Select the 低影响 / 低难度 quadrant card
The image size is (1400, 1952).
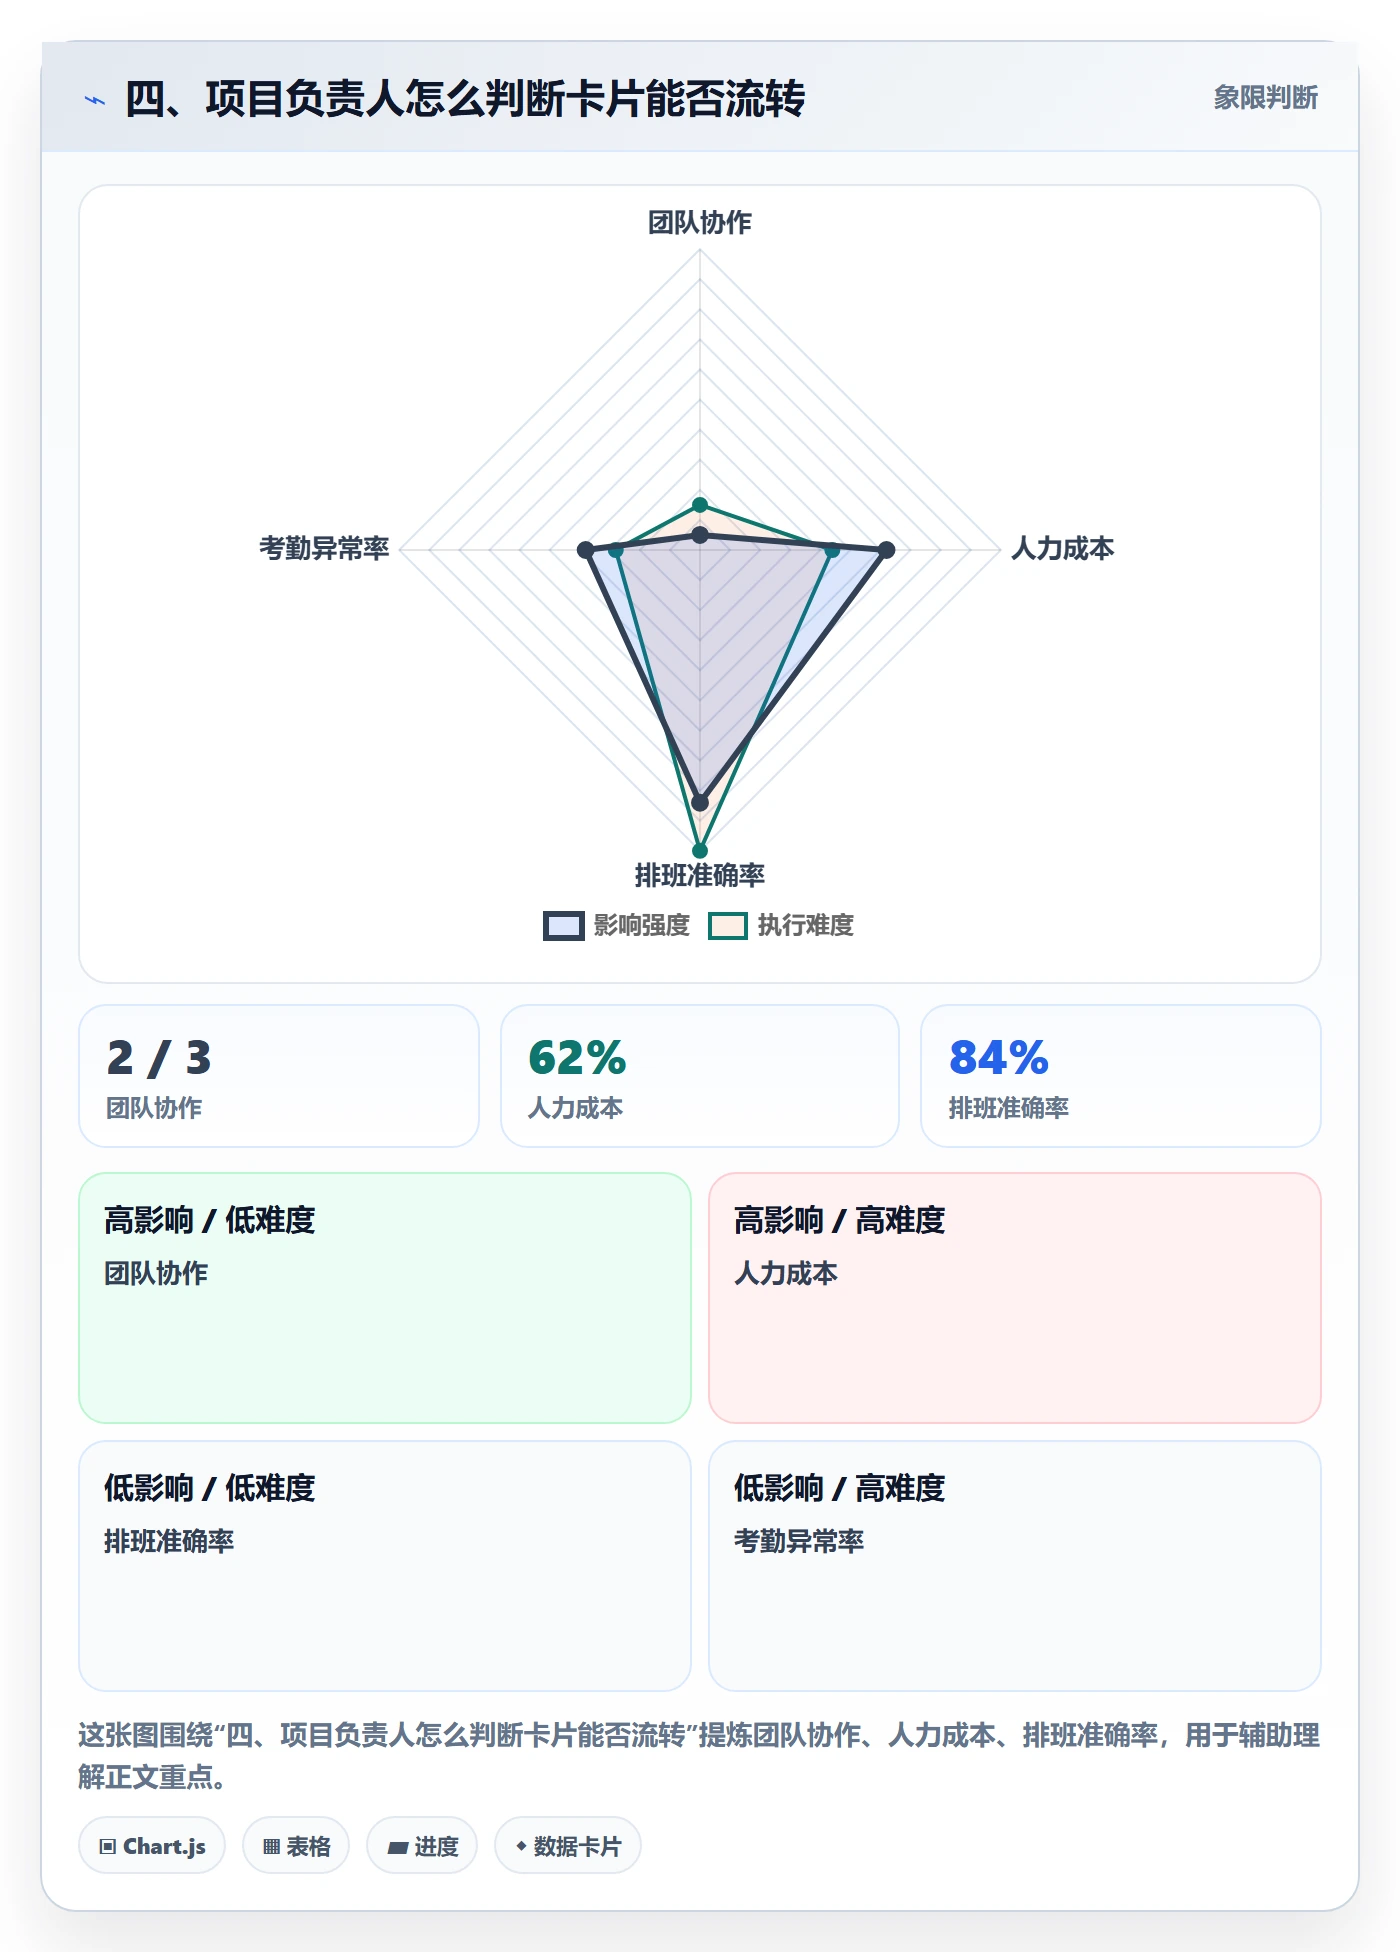point(385,1566)
